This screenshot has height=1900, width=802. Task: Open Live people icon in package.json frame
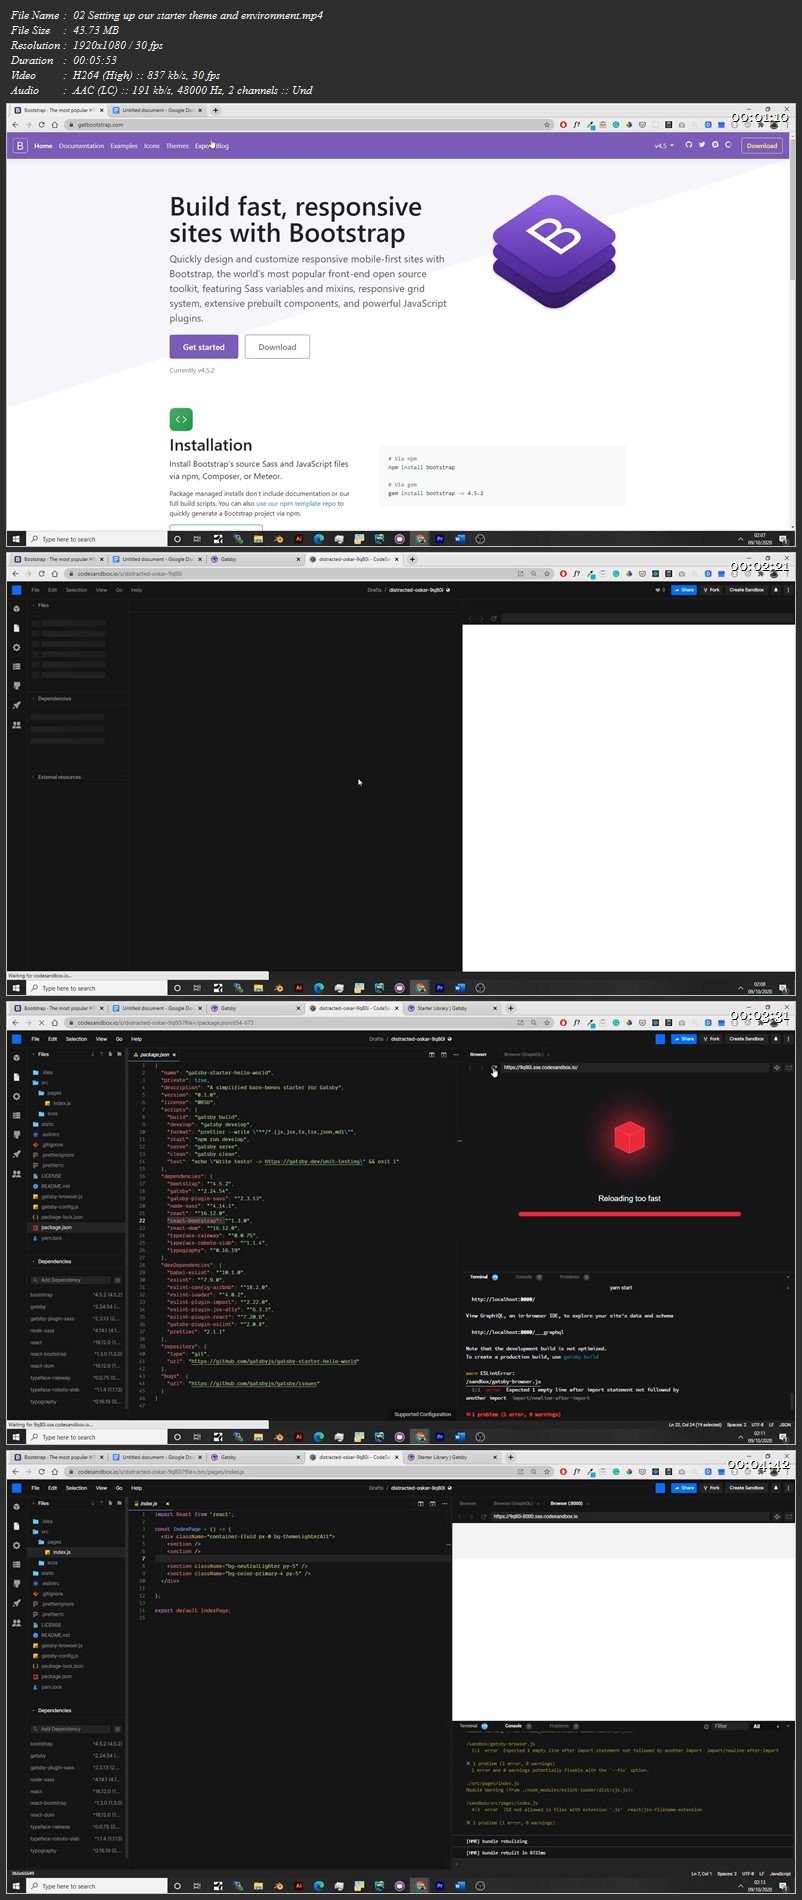(x=16, y=1173)
